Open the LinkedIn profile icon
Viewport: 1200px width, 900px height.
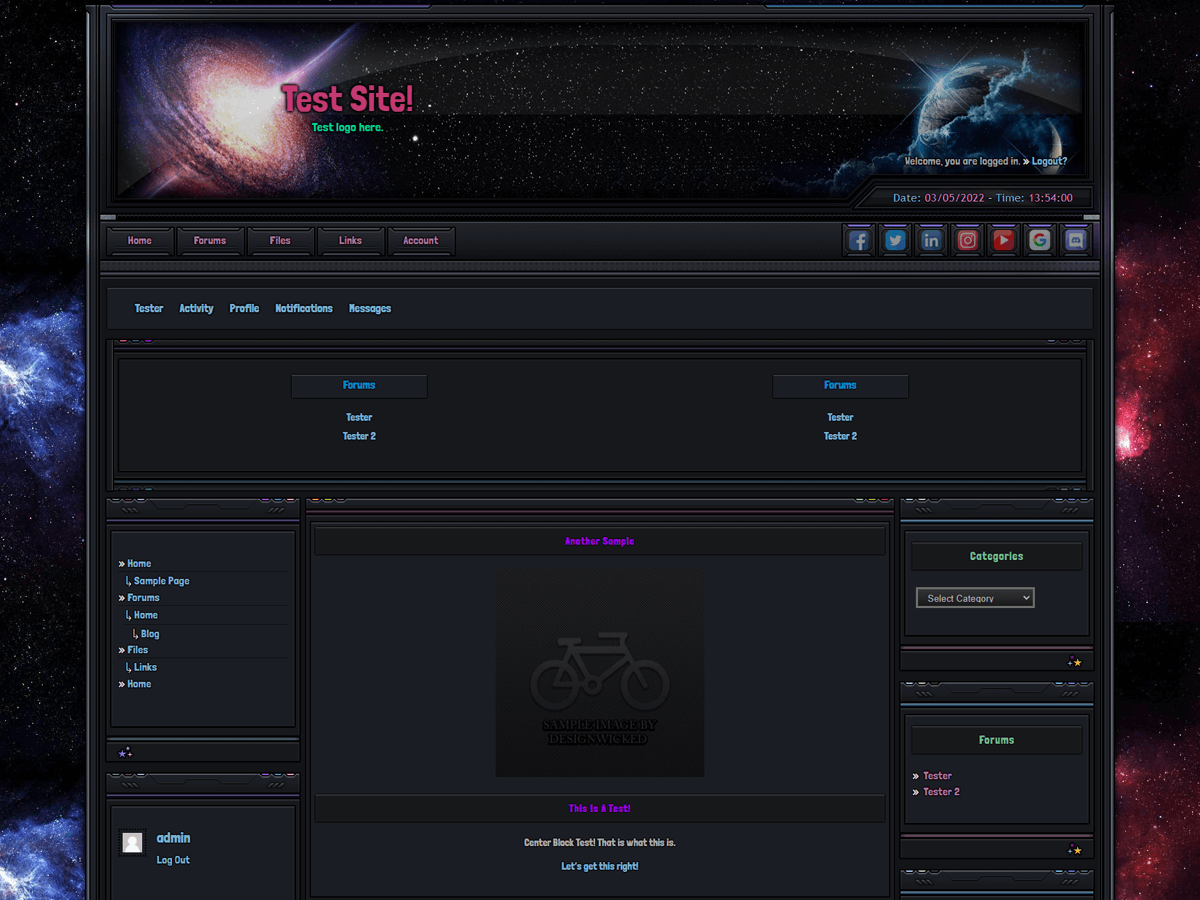pos(930,240)
